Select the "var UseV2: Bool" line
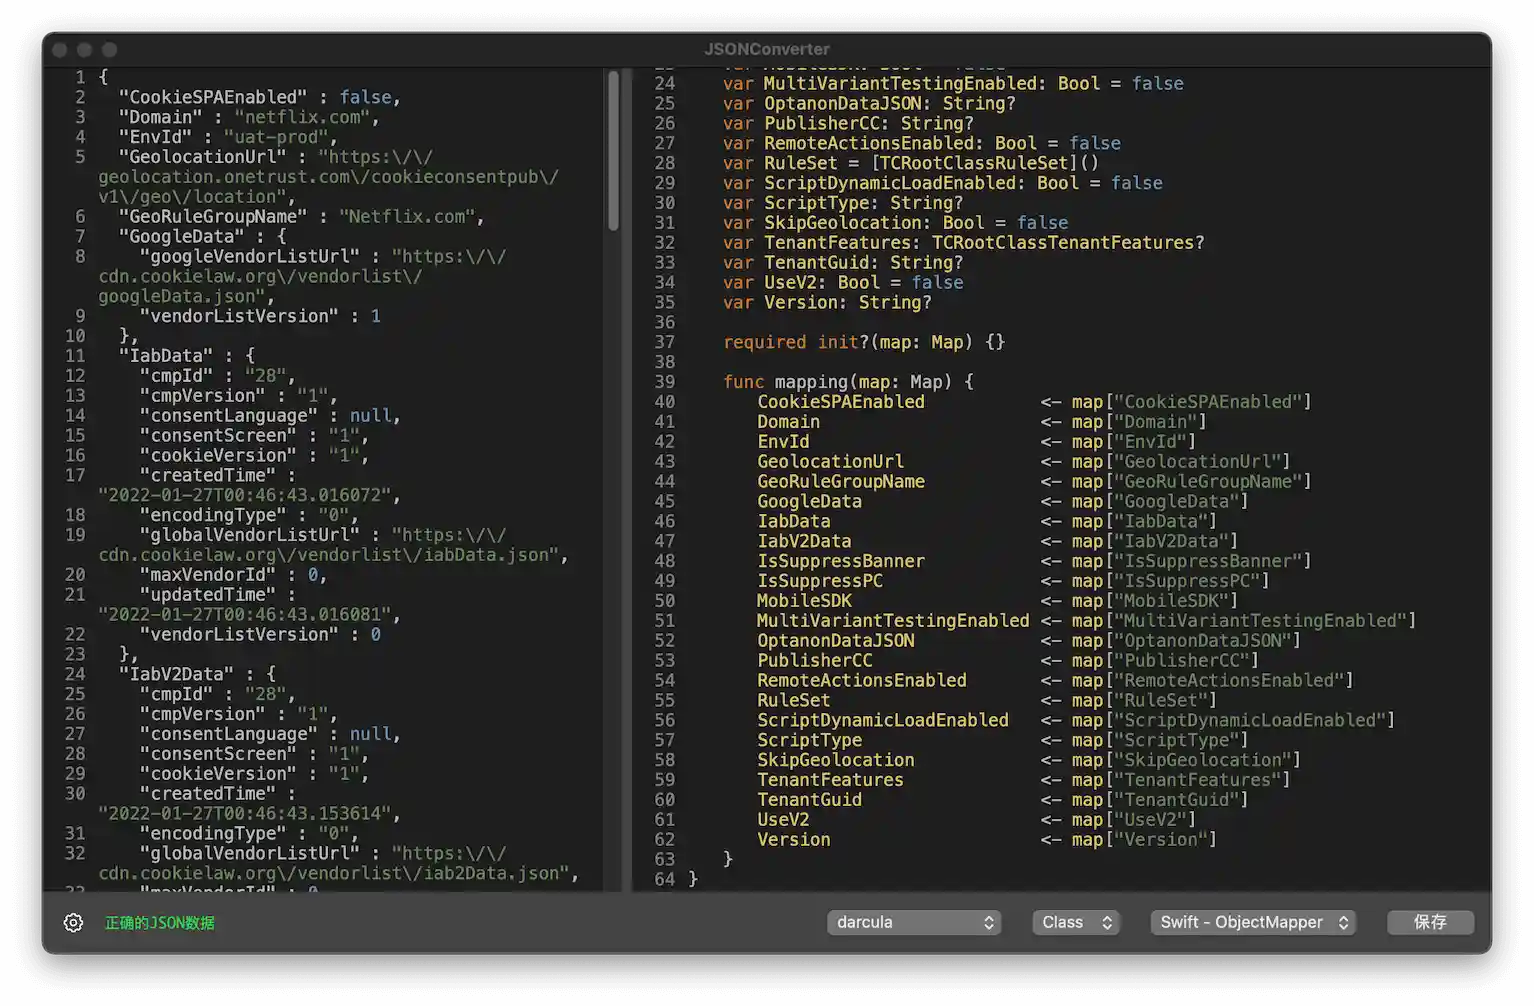Image resolution: width=1534 pixels, height=1006 pixels. pos(842,282)
